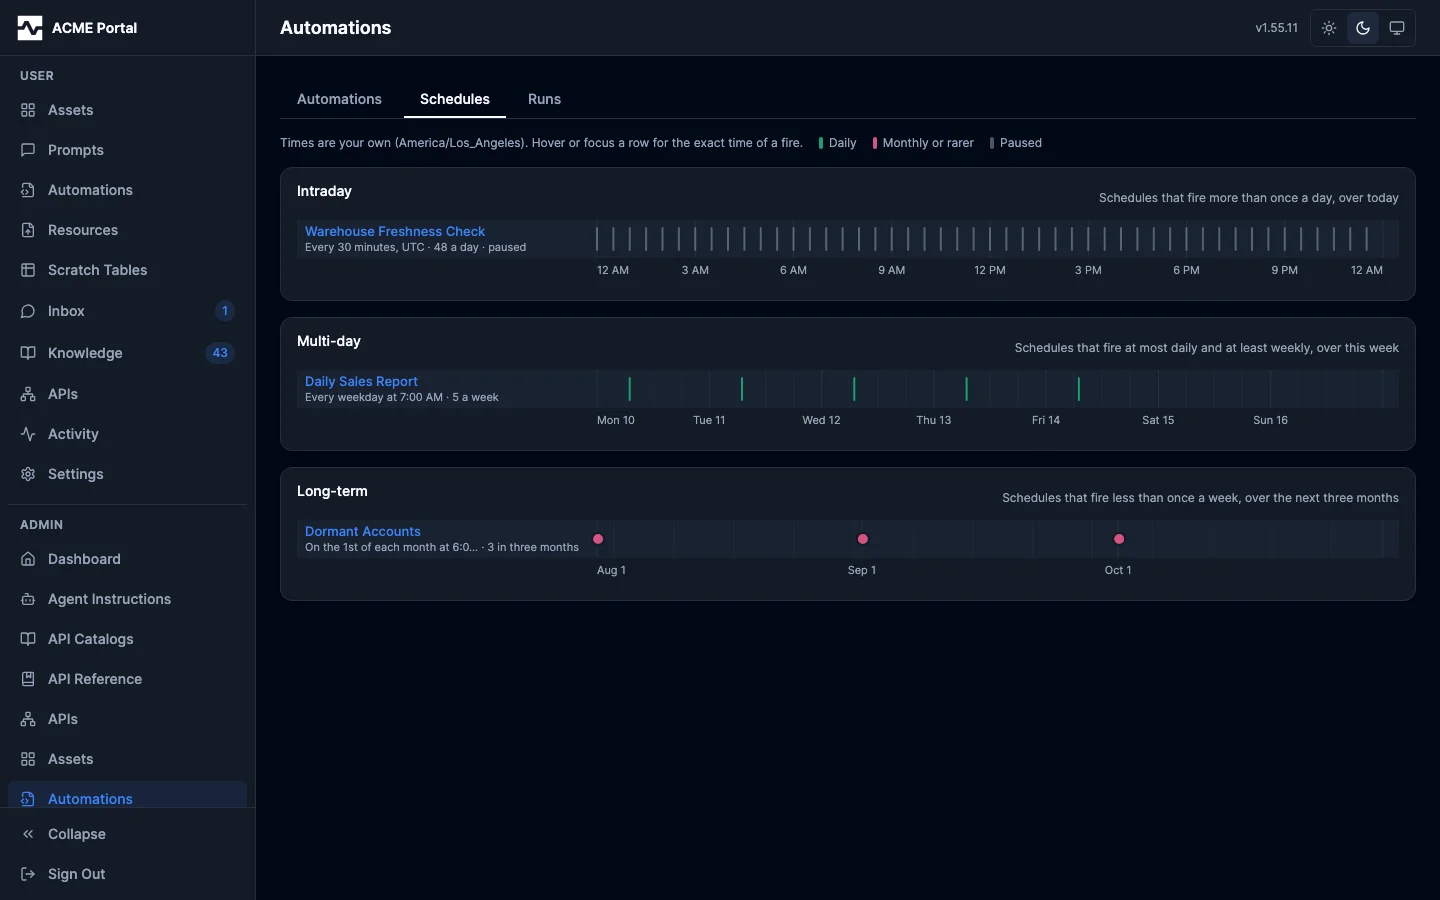
Task: Click the Aug 1 schedule dot
Action: [598, 539]
